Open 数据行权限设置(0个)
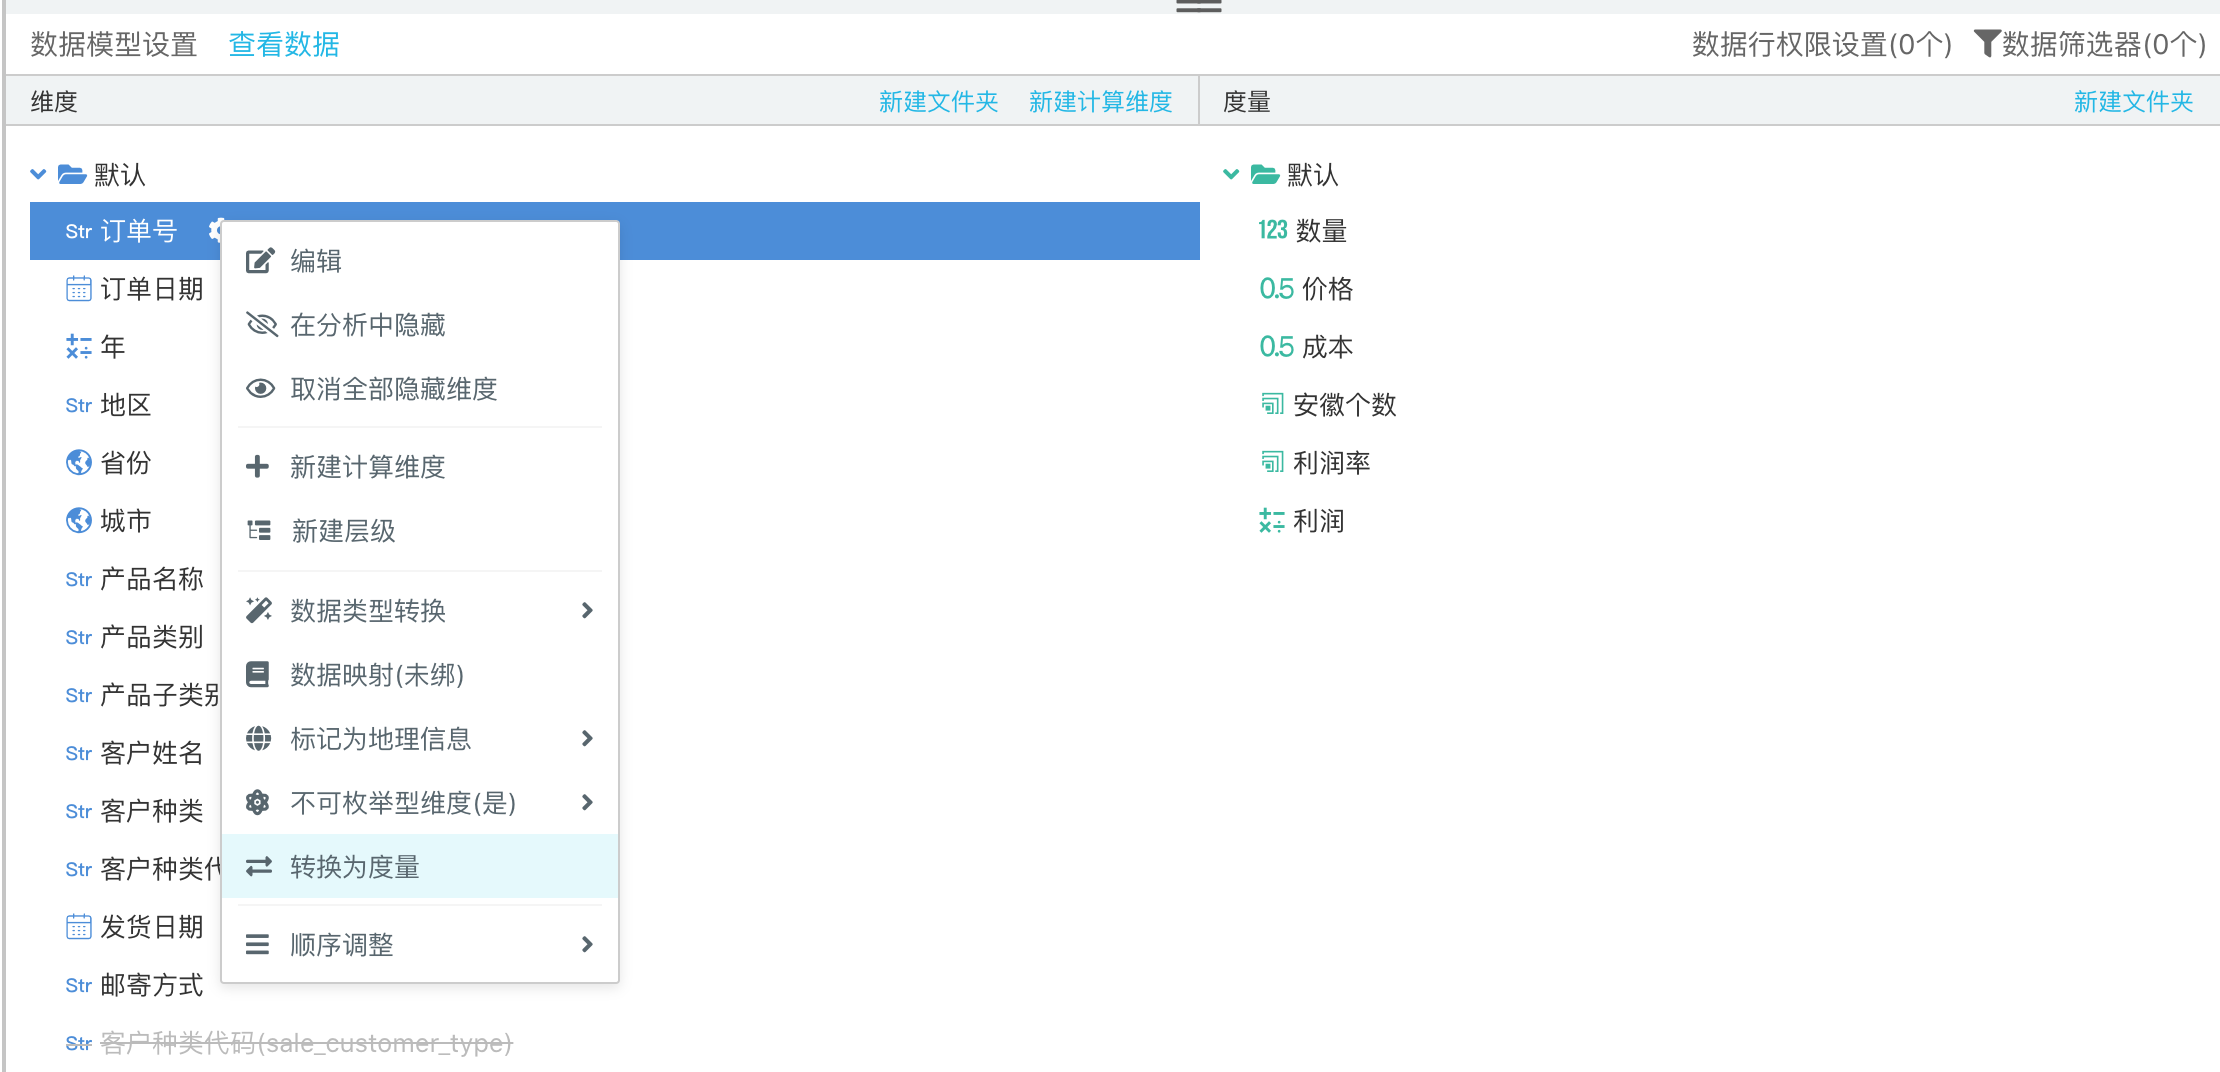2220x1072 pixels. (1821, 44)
